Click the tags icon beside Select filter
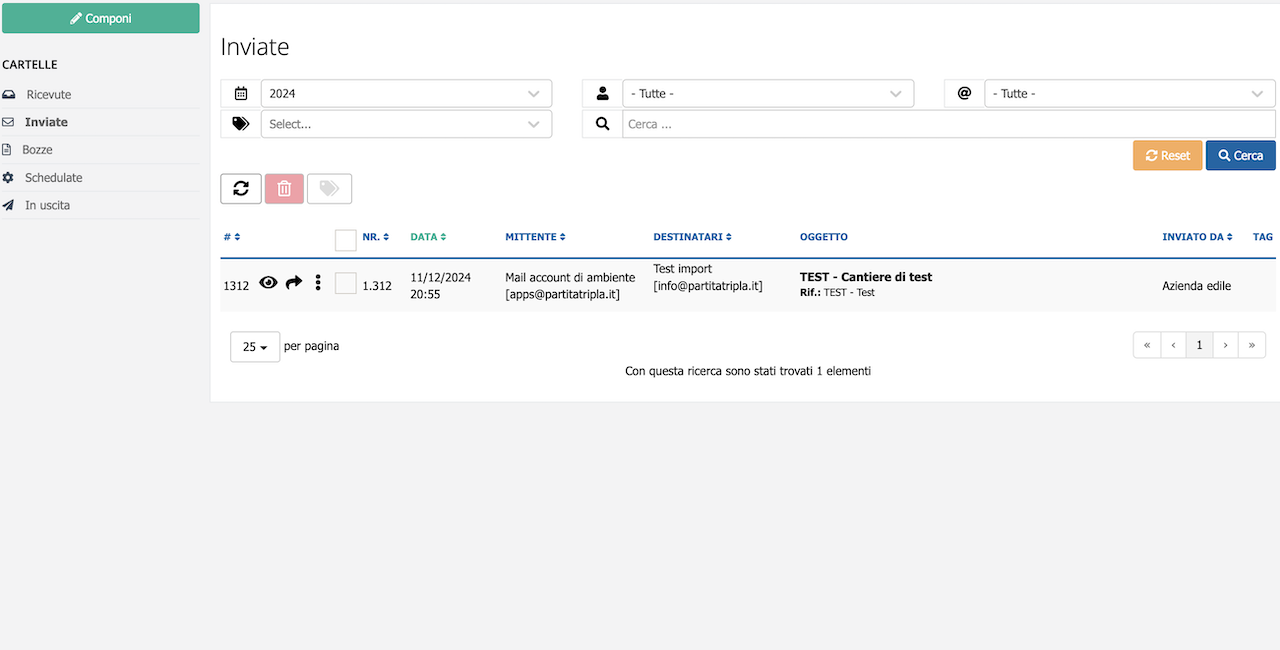The image size is (1280, 650). point(241,124)
